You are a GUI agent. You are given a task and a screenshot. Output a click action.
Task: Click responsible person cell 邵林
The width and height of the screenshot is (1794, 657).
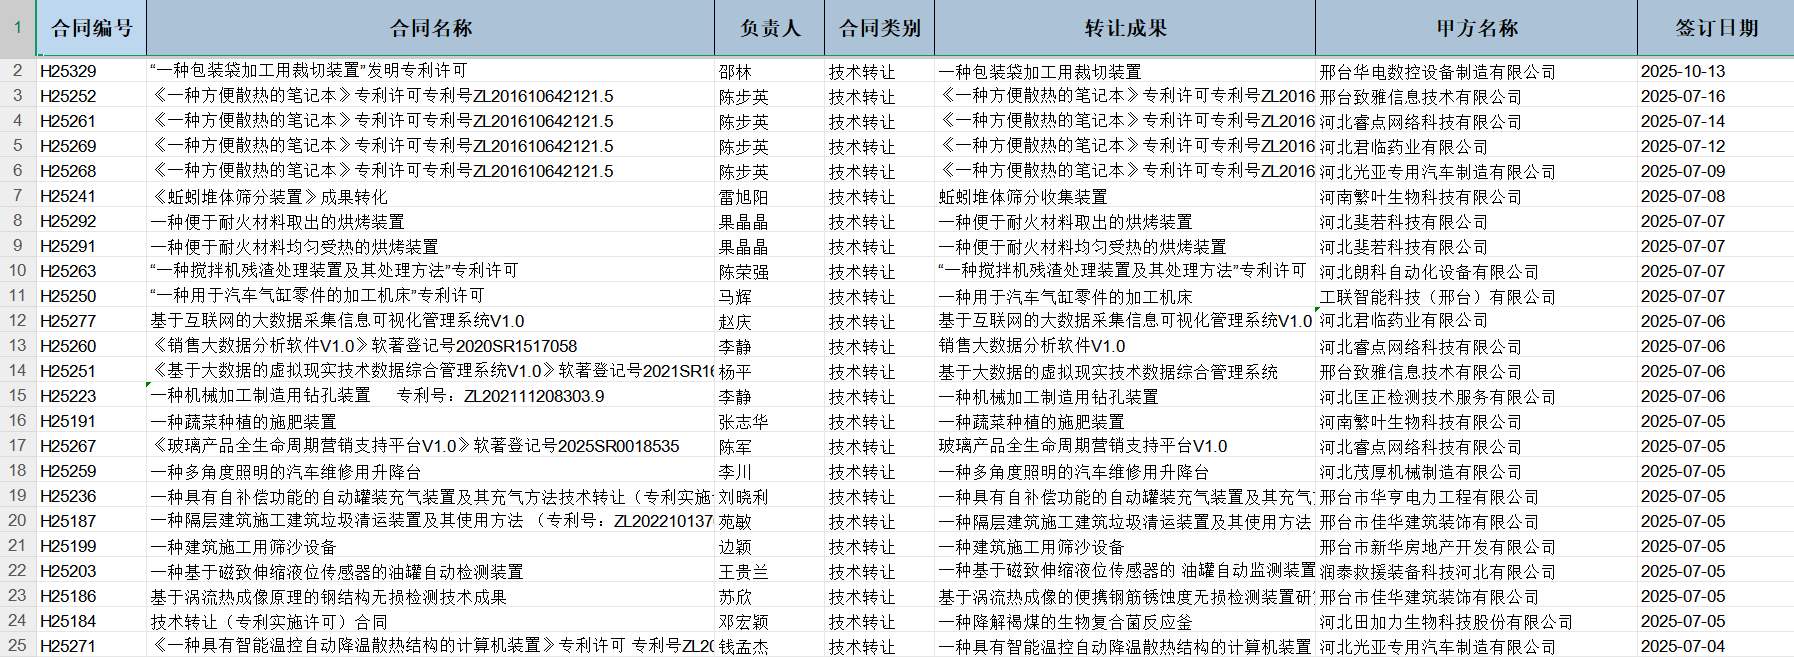tap(770, 71)
